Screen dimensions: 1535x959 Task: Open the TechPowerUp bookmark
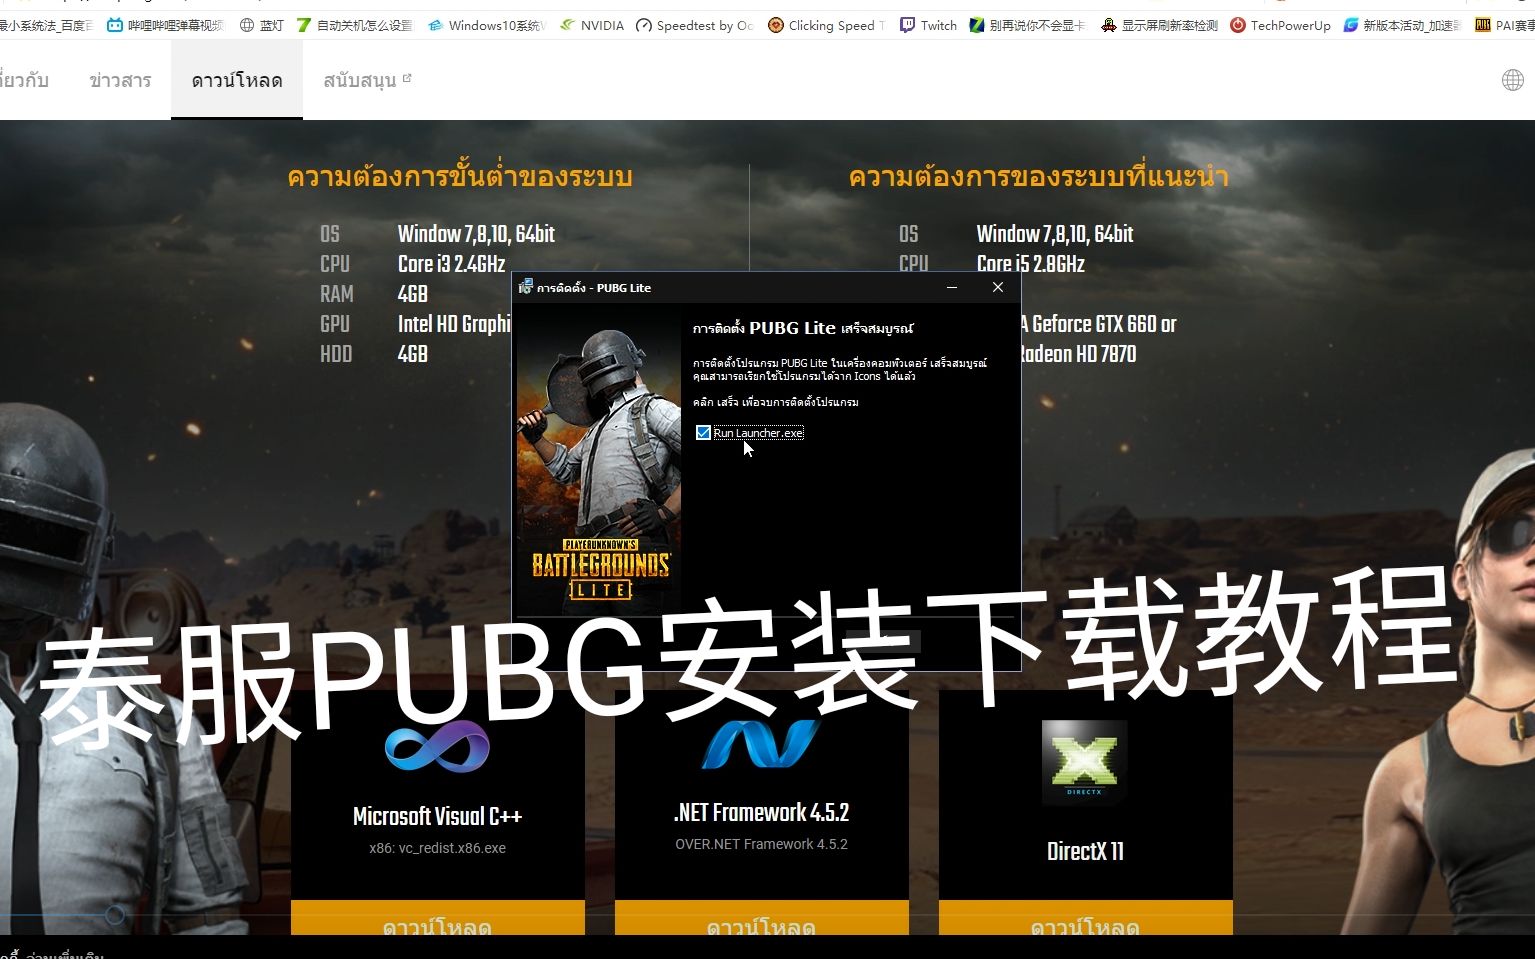coord(1280,25)
